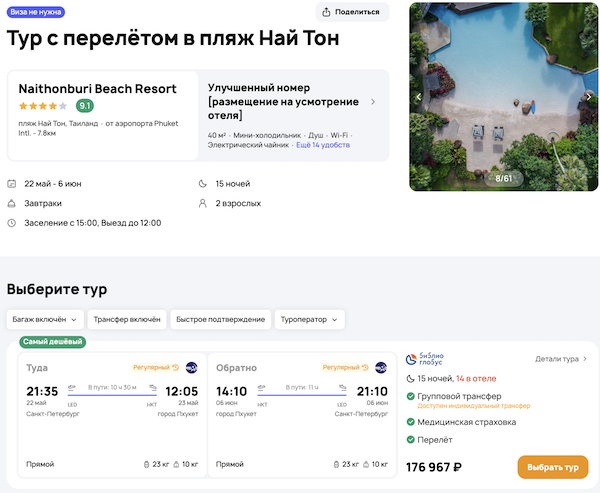Viewport: 600px width, 493px height.
Task: Click the airline logo on the Туда flight
Action: coord(191,368)
